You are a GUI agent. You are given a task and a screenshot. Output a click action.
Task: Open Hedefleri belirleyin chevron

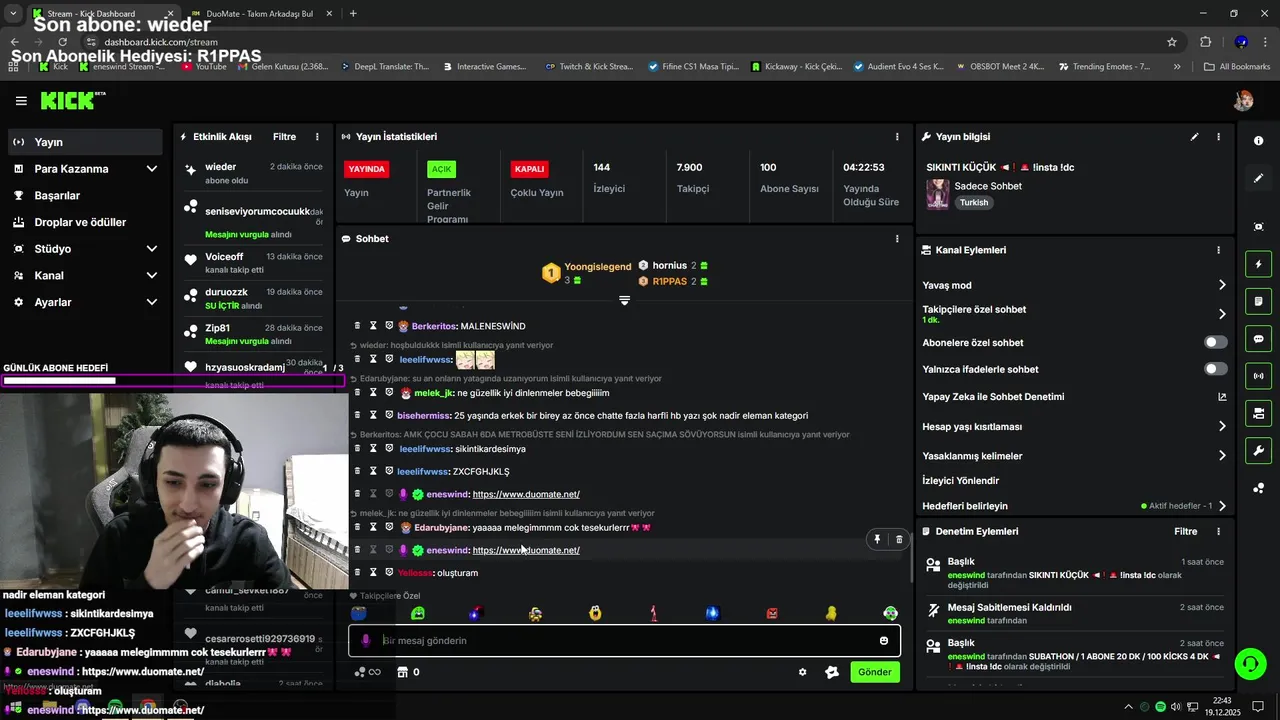(1221, 506)
